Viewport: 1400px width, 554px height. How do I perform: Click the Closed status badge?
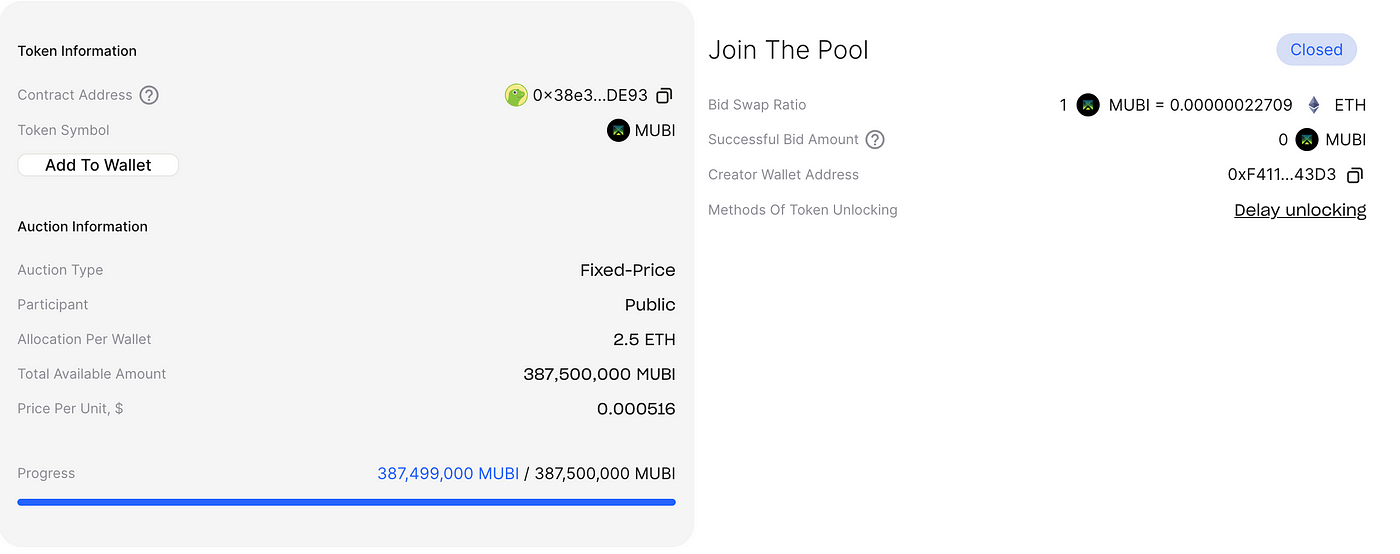1316,50
